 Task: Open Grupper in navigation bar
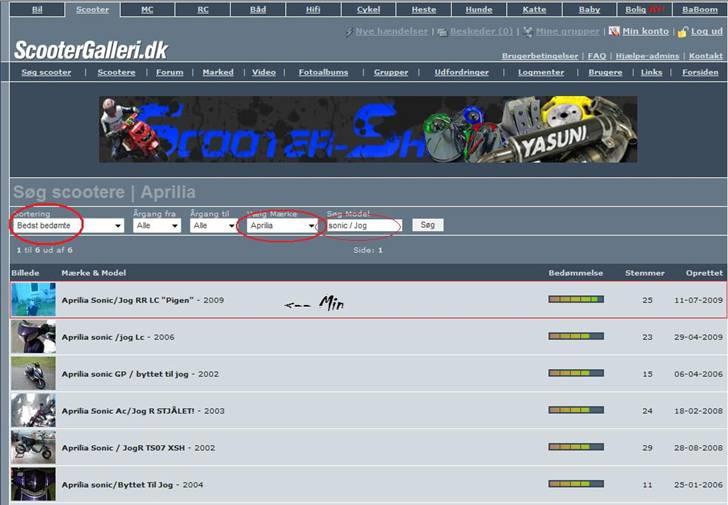click(x=391, y=72)
